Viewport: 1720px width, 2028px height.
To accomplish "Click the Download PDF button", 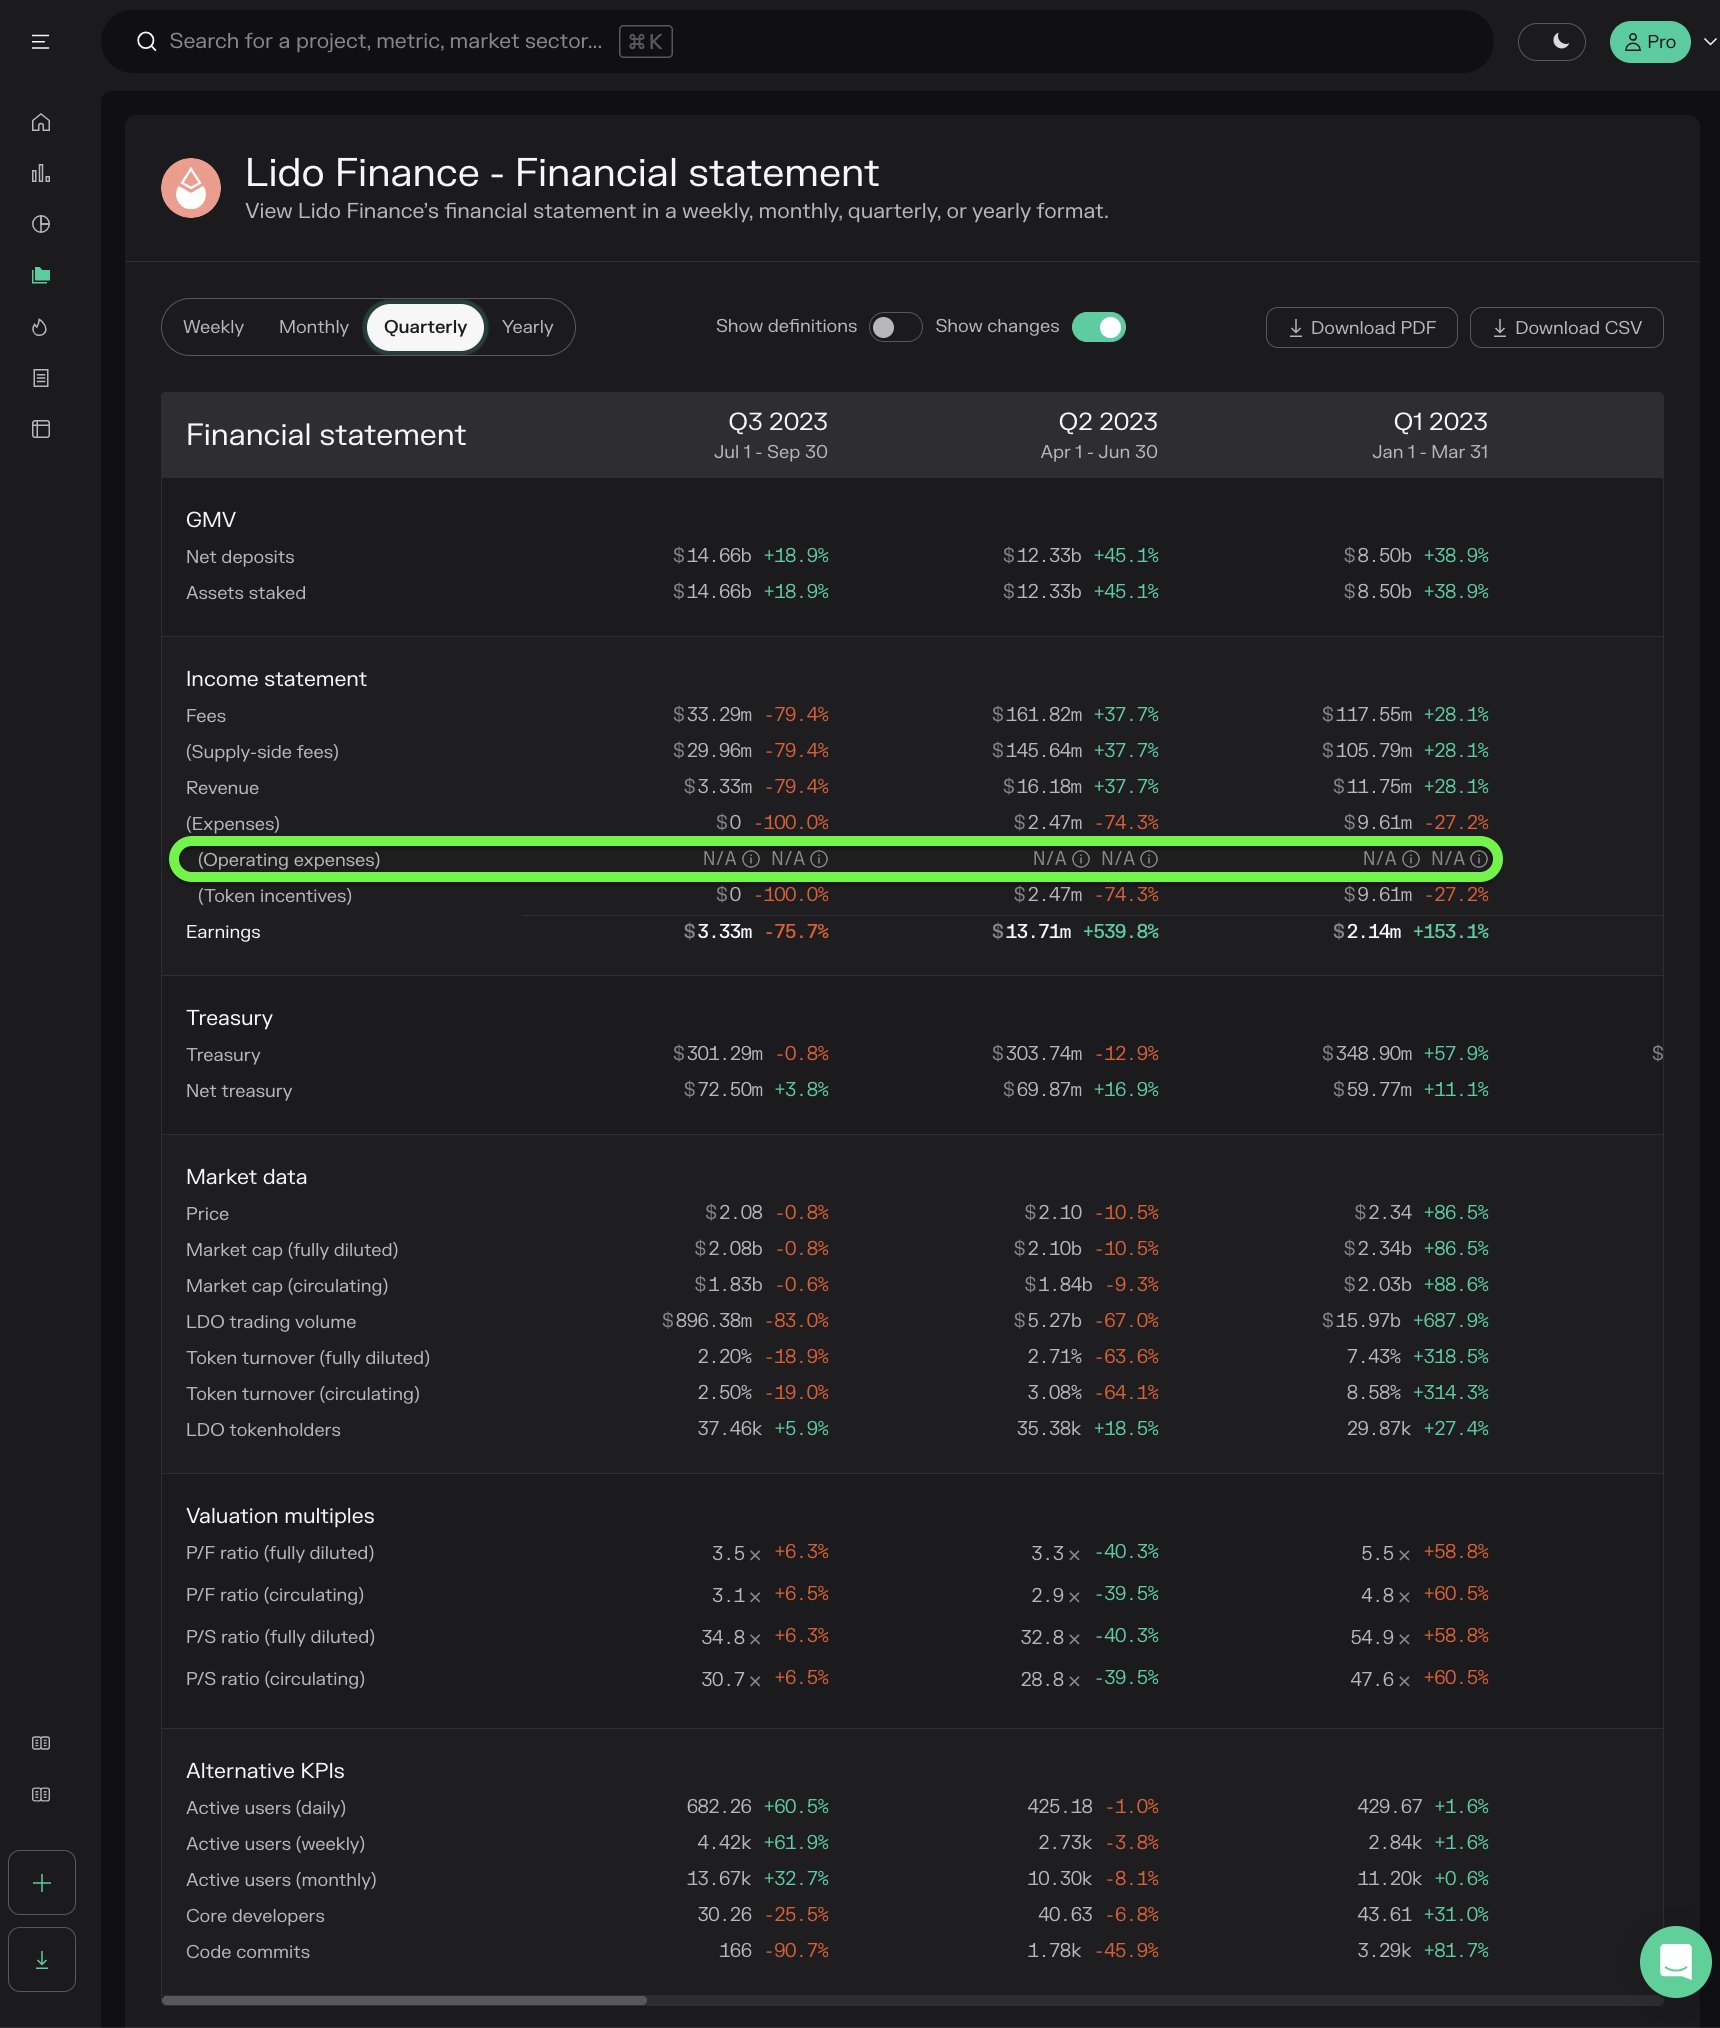I will point(1361,327).
